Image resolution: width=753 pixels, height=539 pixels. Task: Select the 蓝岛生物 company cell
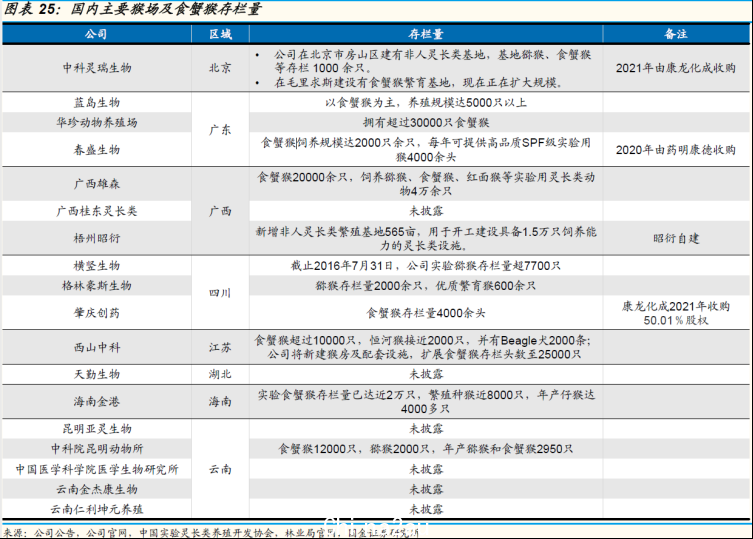97,102
